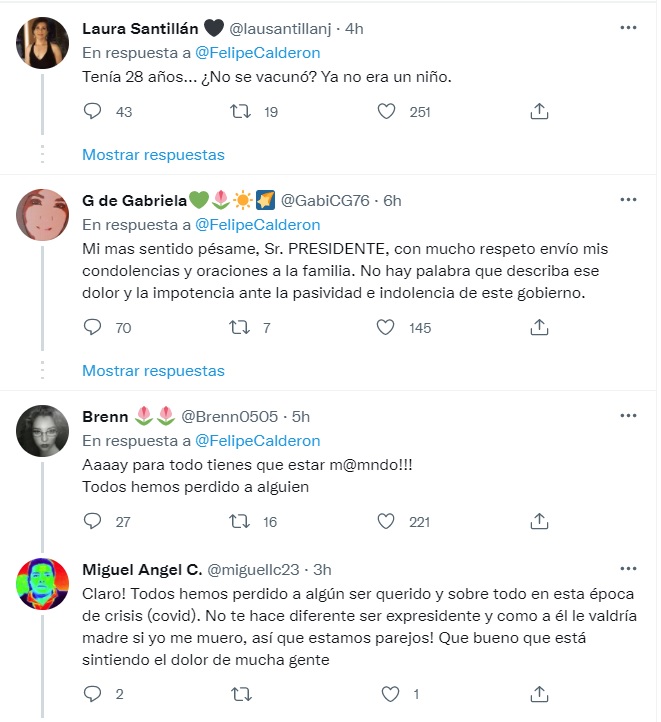Screen dimensions: 661x722
Task: Show replies under Laura Santillán's tweet
Action: 153,155
